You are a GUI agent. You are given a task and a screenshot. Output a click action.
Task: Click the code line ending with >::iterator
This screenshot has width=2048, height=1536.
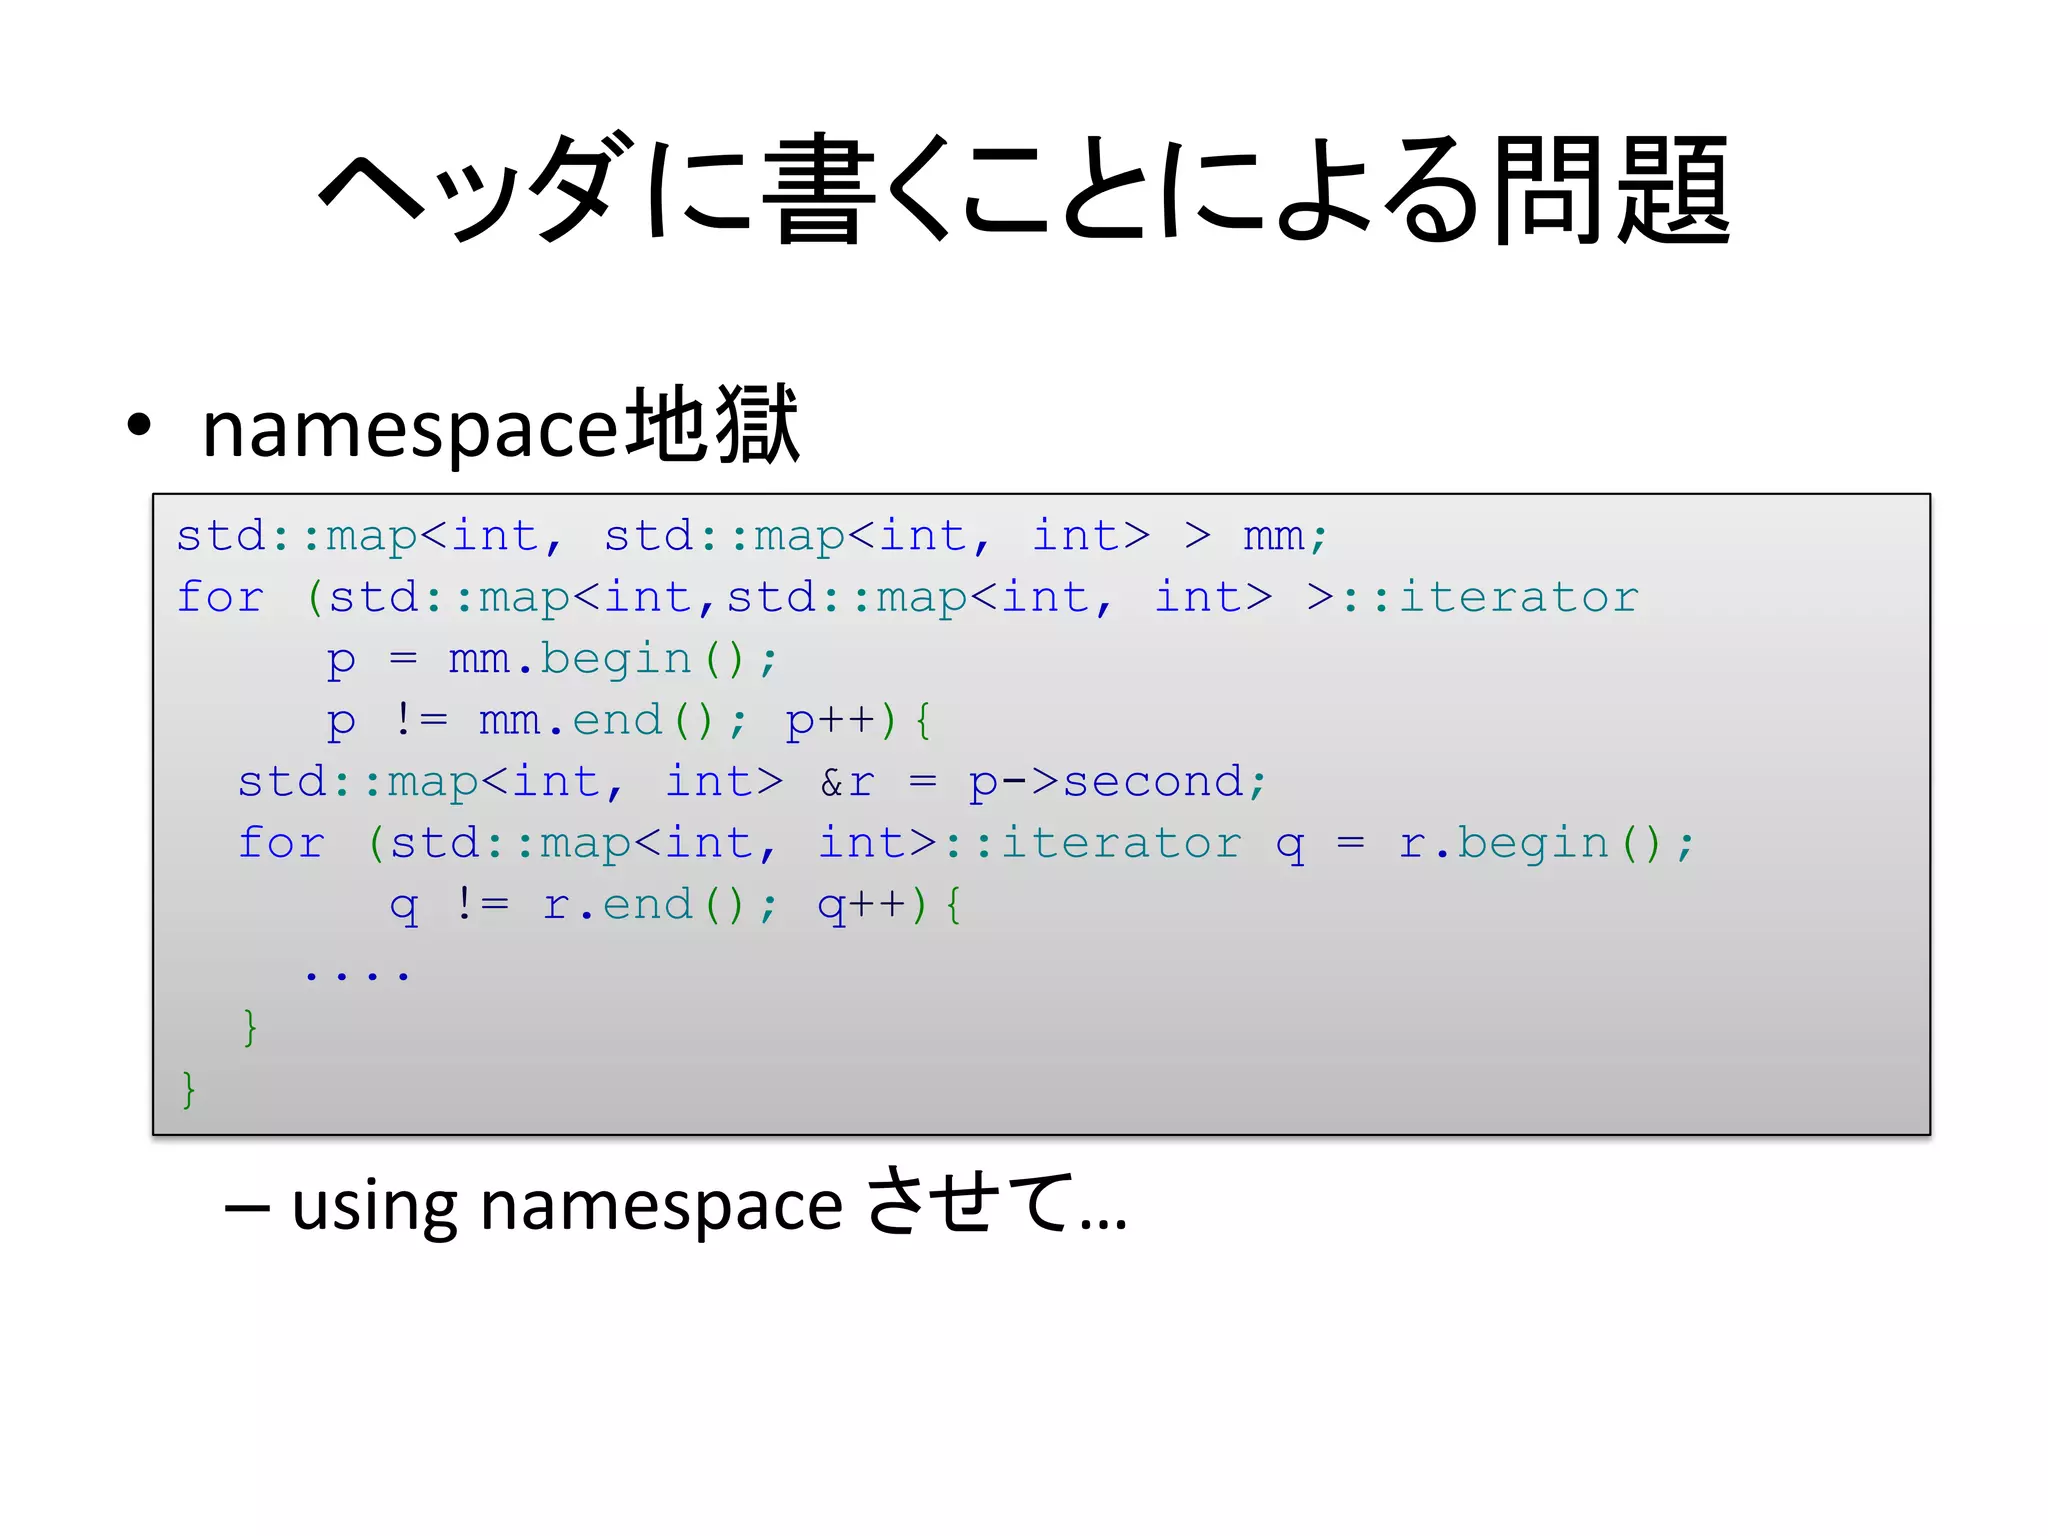(x=907, y=598)
